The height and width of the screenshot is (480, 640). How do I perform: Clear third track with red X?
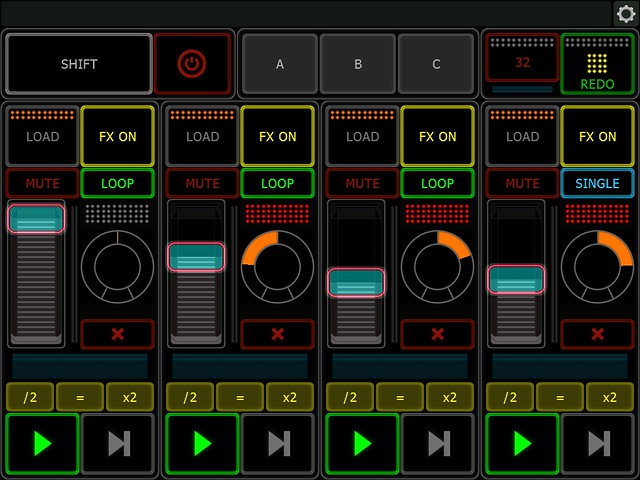[438, 334]
